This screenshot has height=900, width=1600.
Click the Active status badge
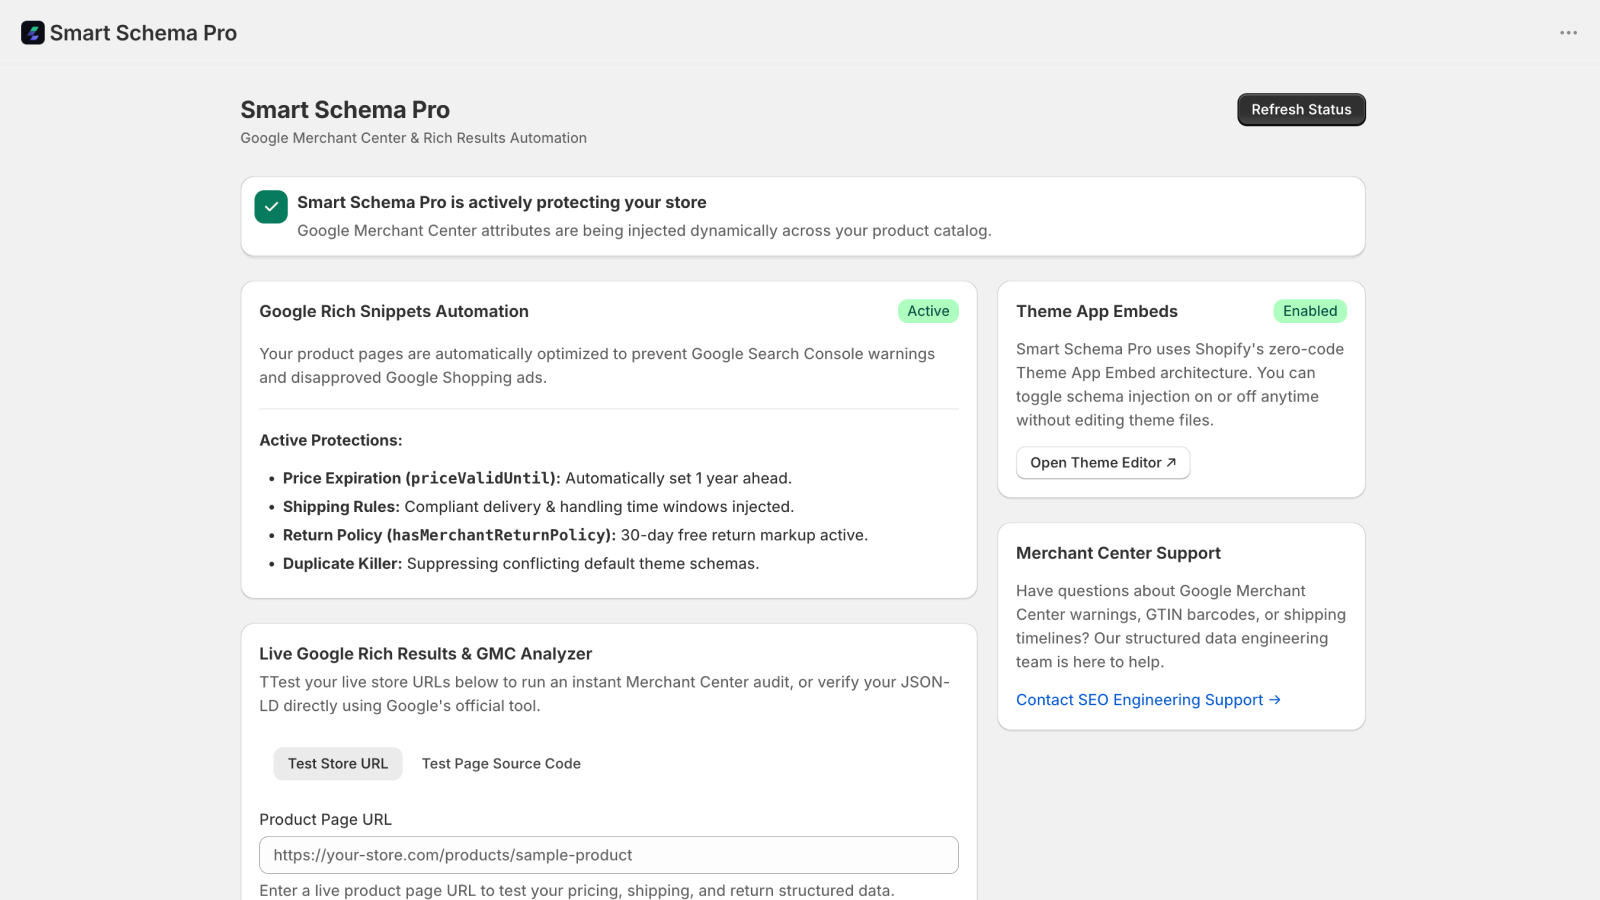click(x=928, y=311)
